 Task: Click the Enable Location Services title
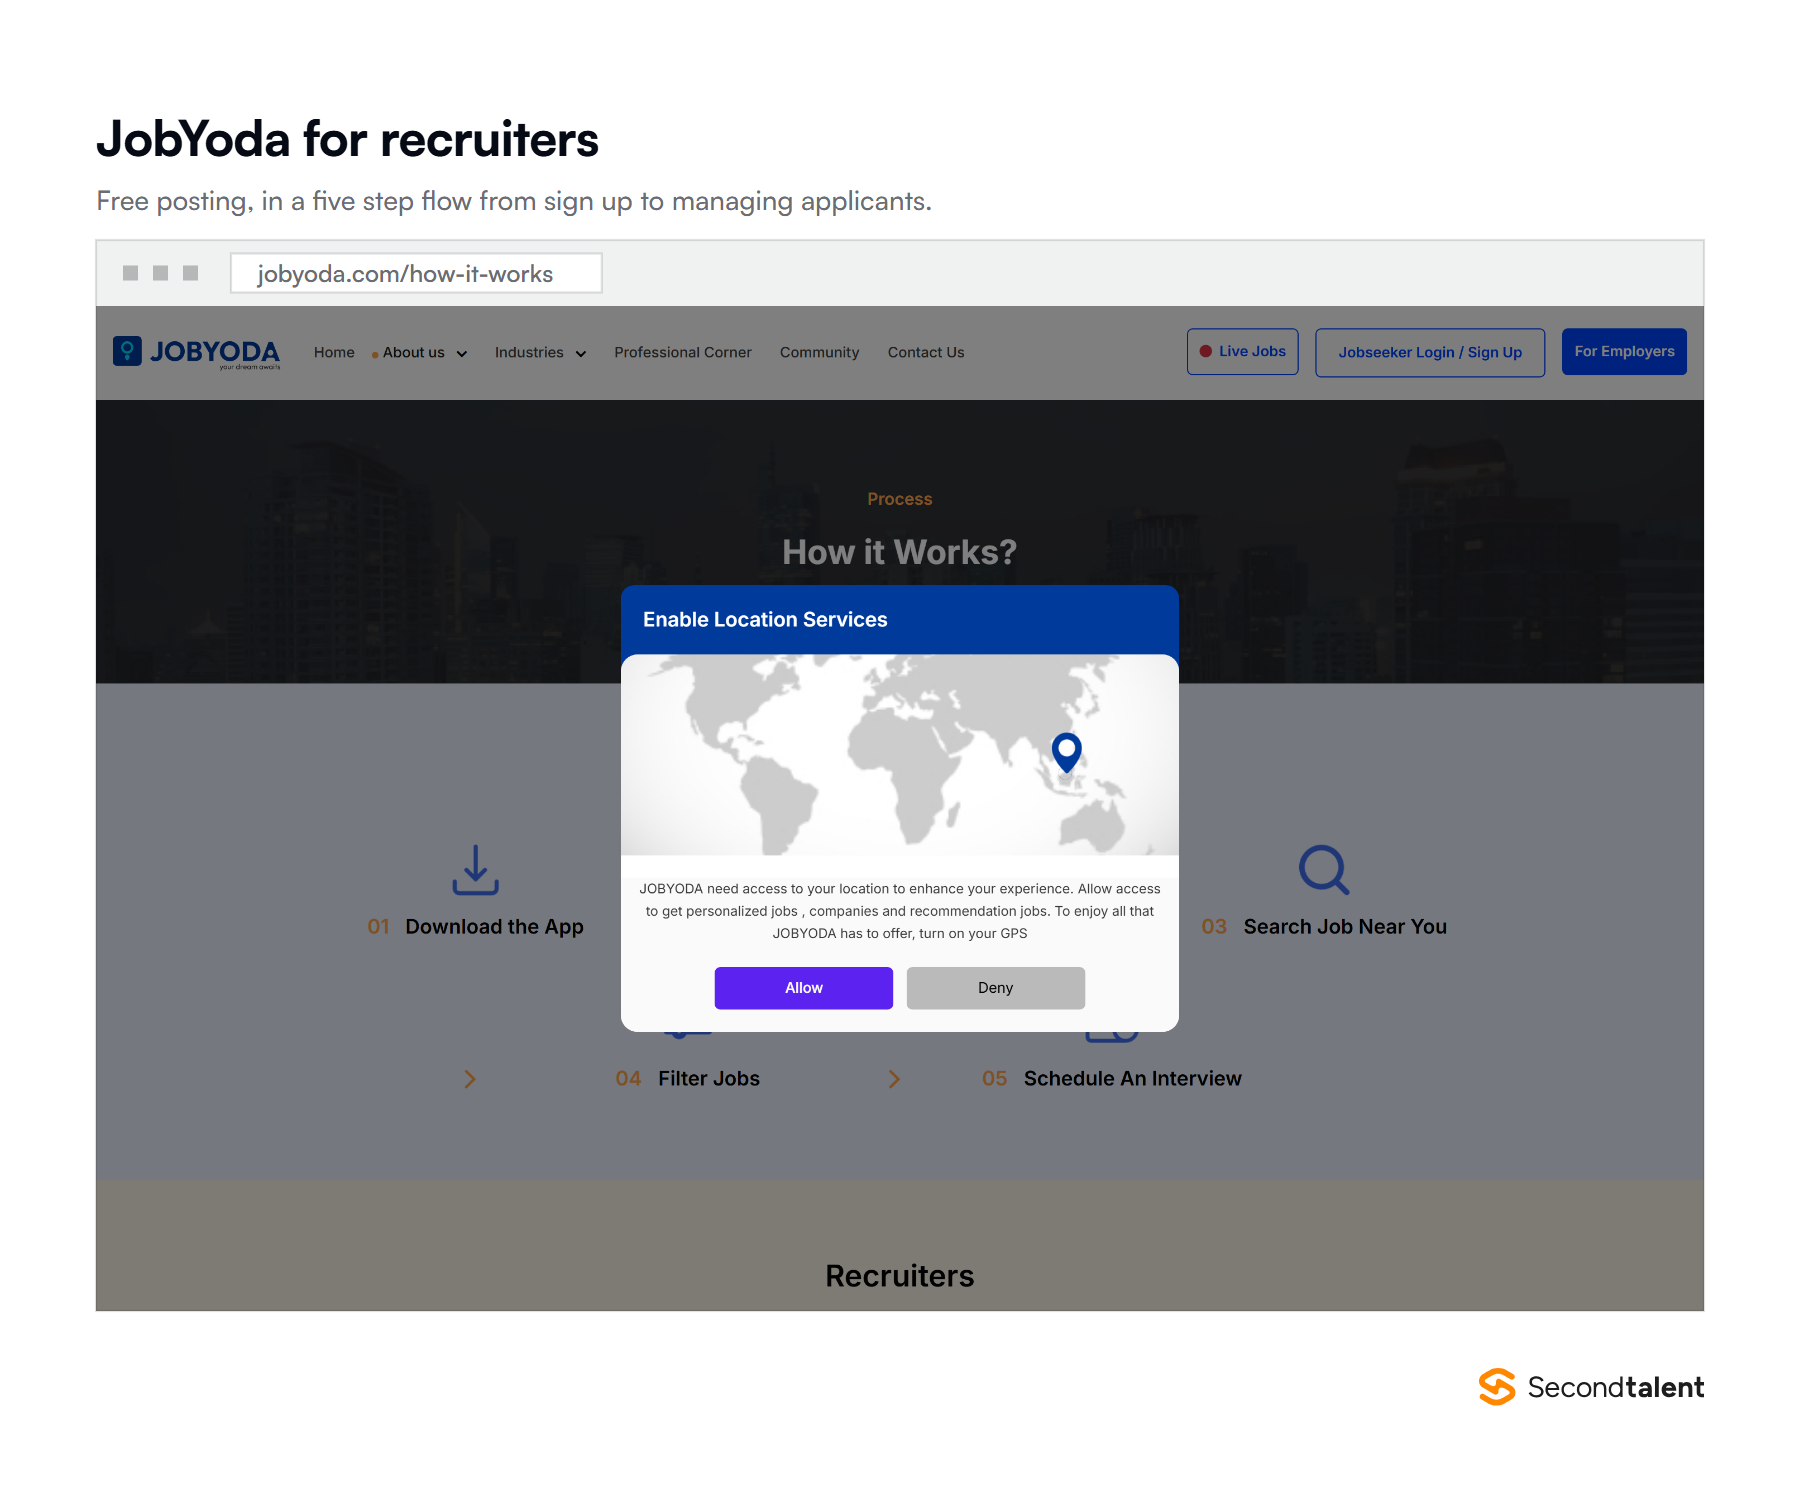pyautogui.click(x=765, y=620)
